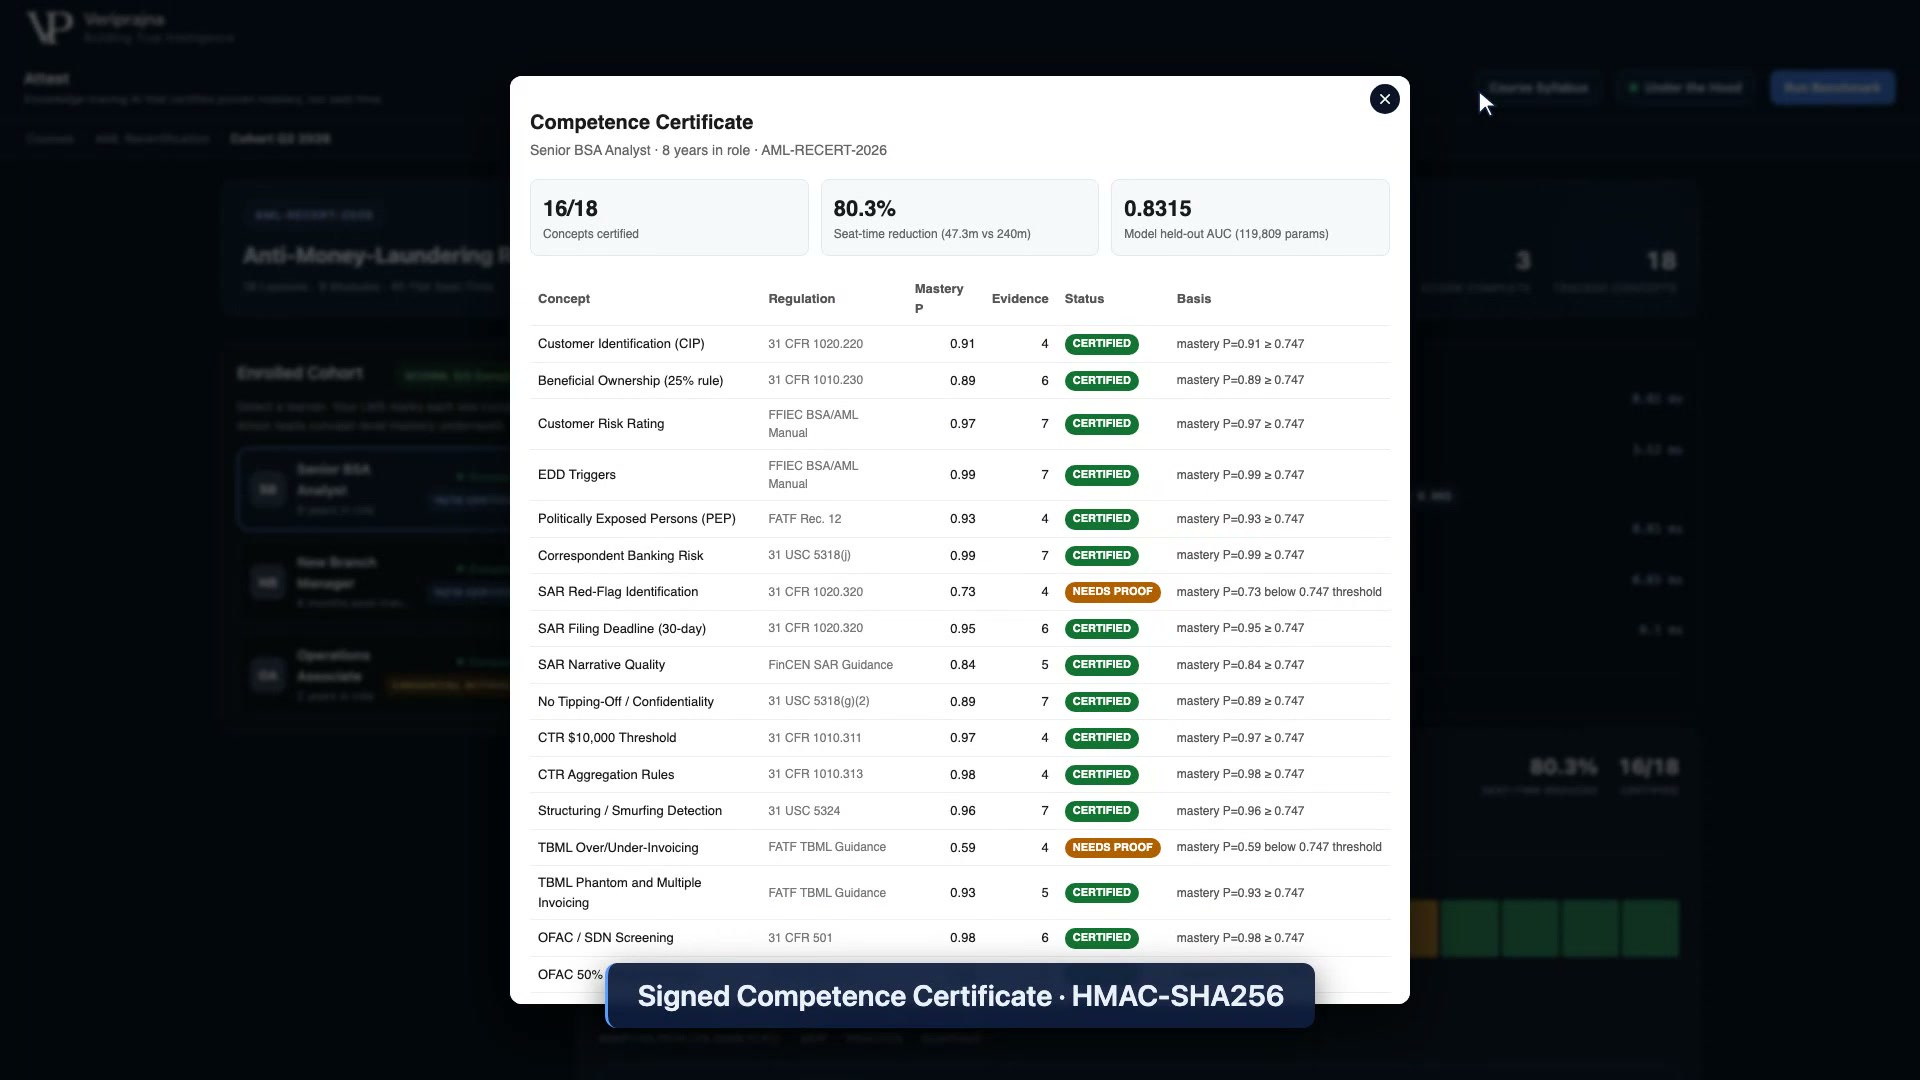Select TBML Over/Under-Invoicing concept
Screen dimensions: 1920x1080
[x=618, y=848]
